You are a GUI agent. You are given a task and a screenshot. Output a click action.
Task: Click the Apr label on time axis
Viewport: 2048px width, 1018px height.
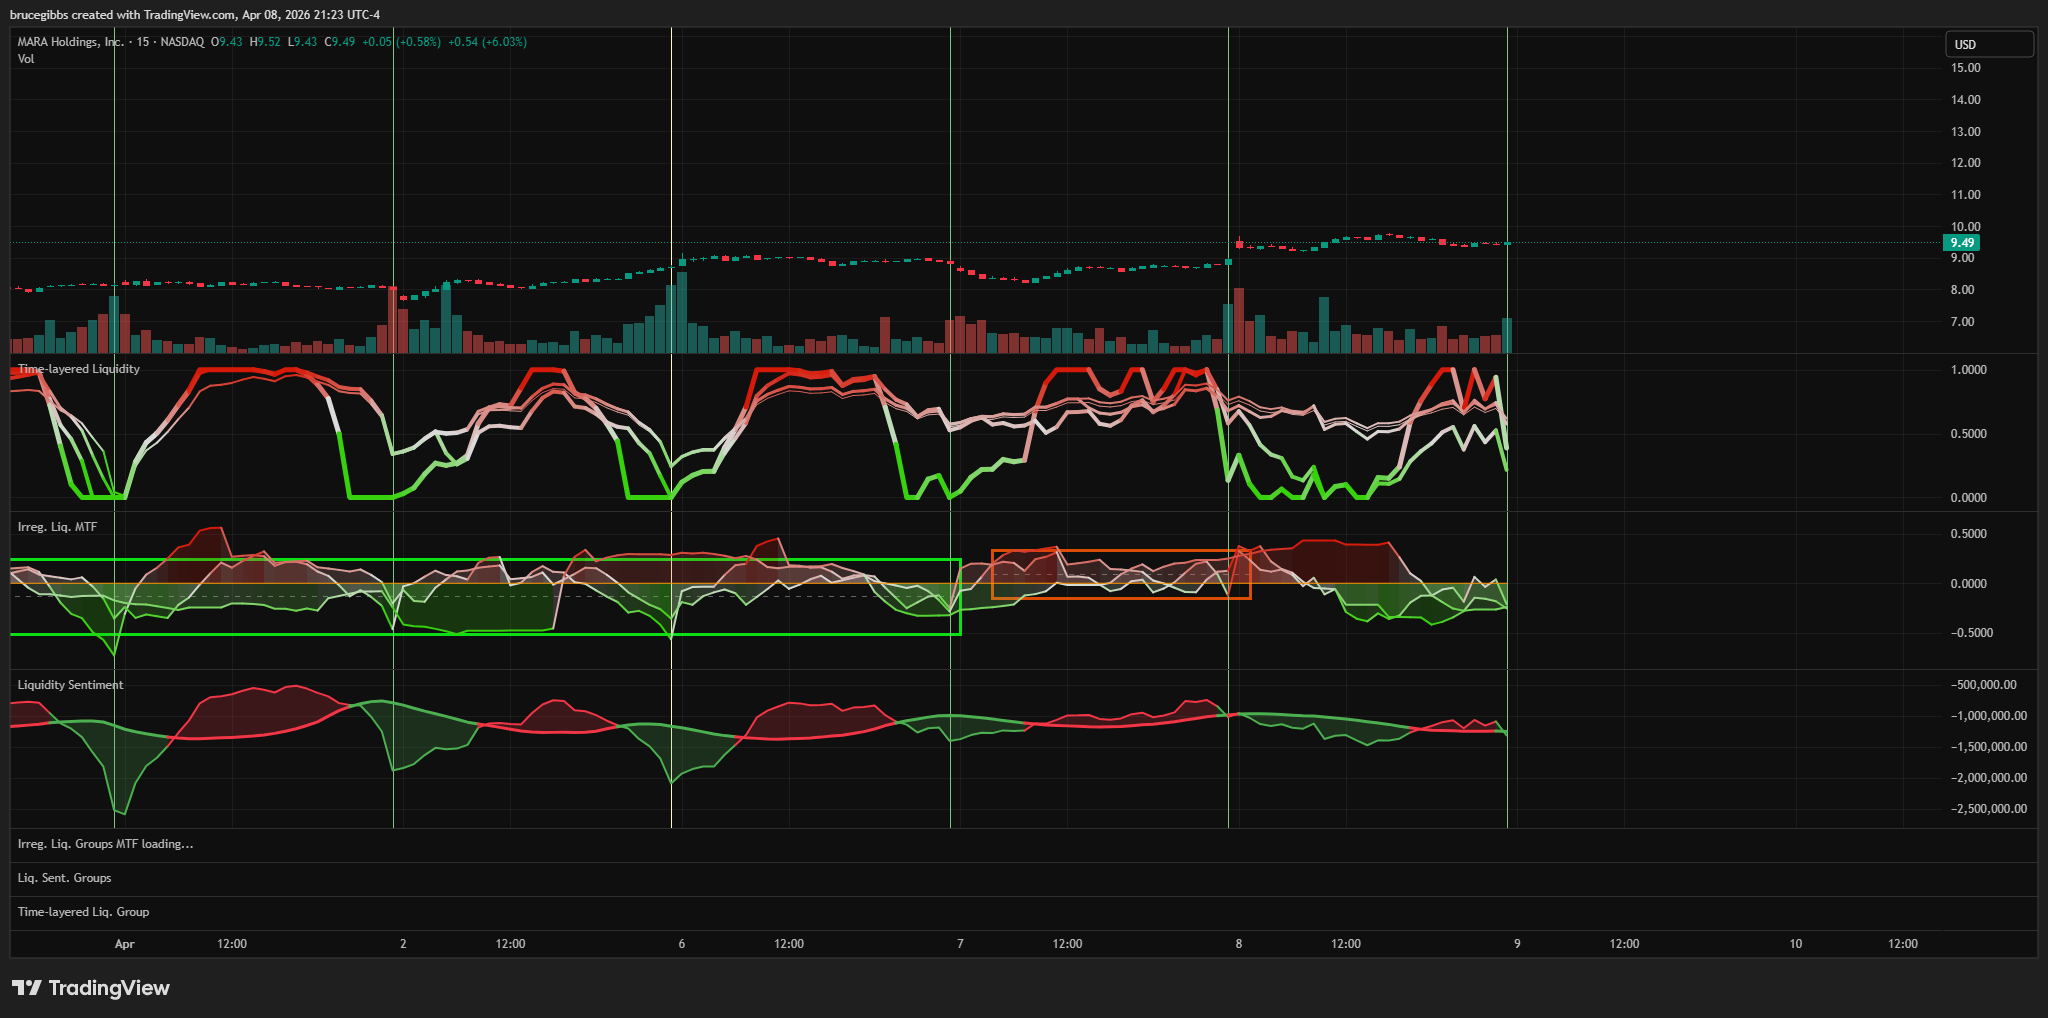coord(124,944)
